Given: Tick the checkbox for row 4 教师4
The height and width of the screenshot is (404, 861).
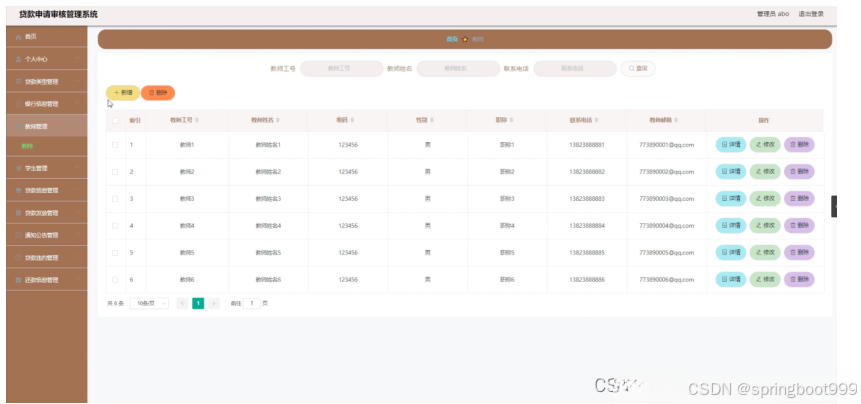Looking at the screenshot, I should pos(115,226).
